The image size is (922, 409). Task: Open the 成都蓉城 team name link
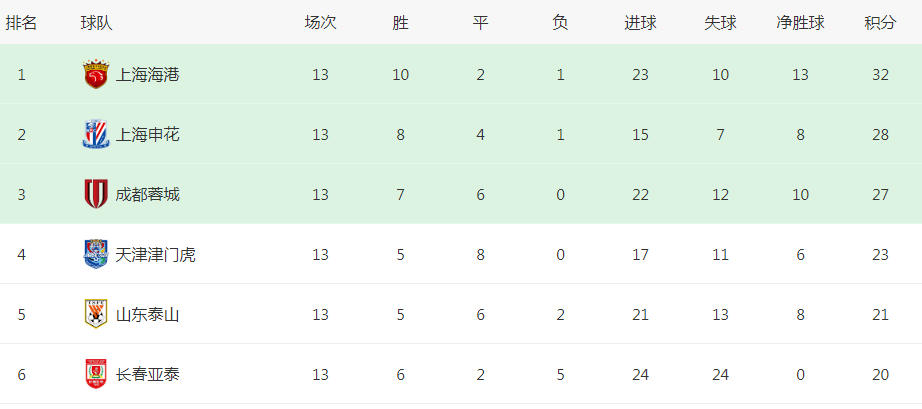pos(148,195)
